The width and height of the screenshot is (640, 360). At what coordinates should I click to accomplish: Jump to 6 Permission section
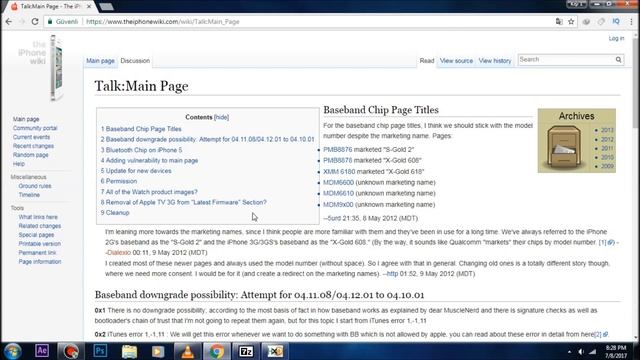tap(119, 181)
